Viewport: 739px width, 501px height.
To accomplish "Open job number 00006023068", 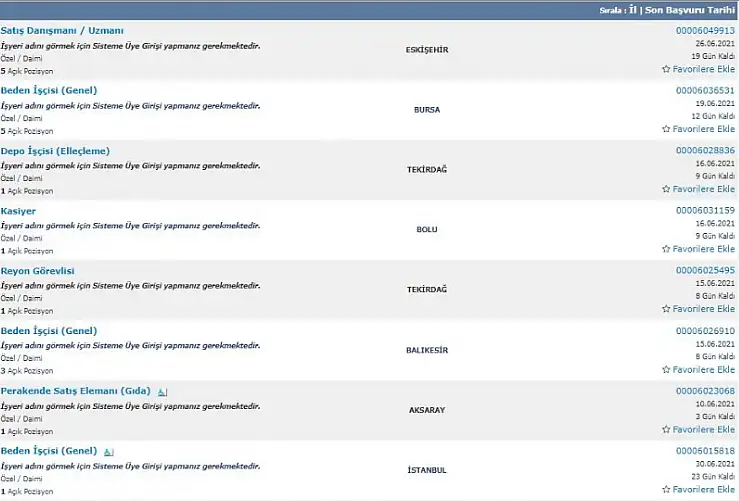I will [705, 391].
